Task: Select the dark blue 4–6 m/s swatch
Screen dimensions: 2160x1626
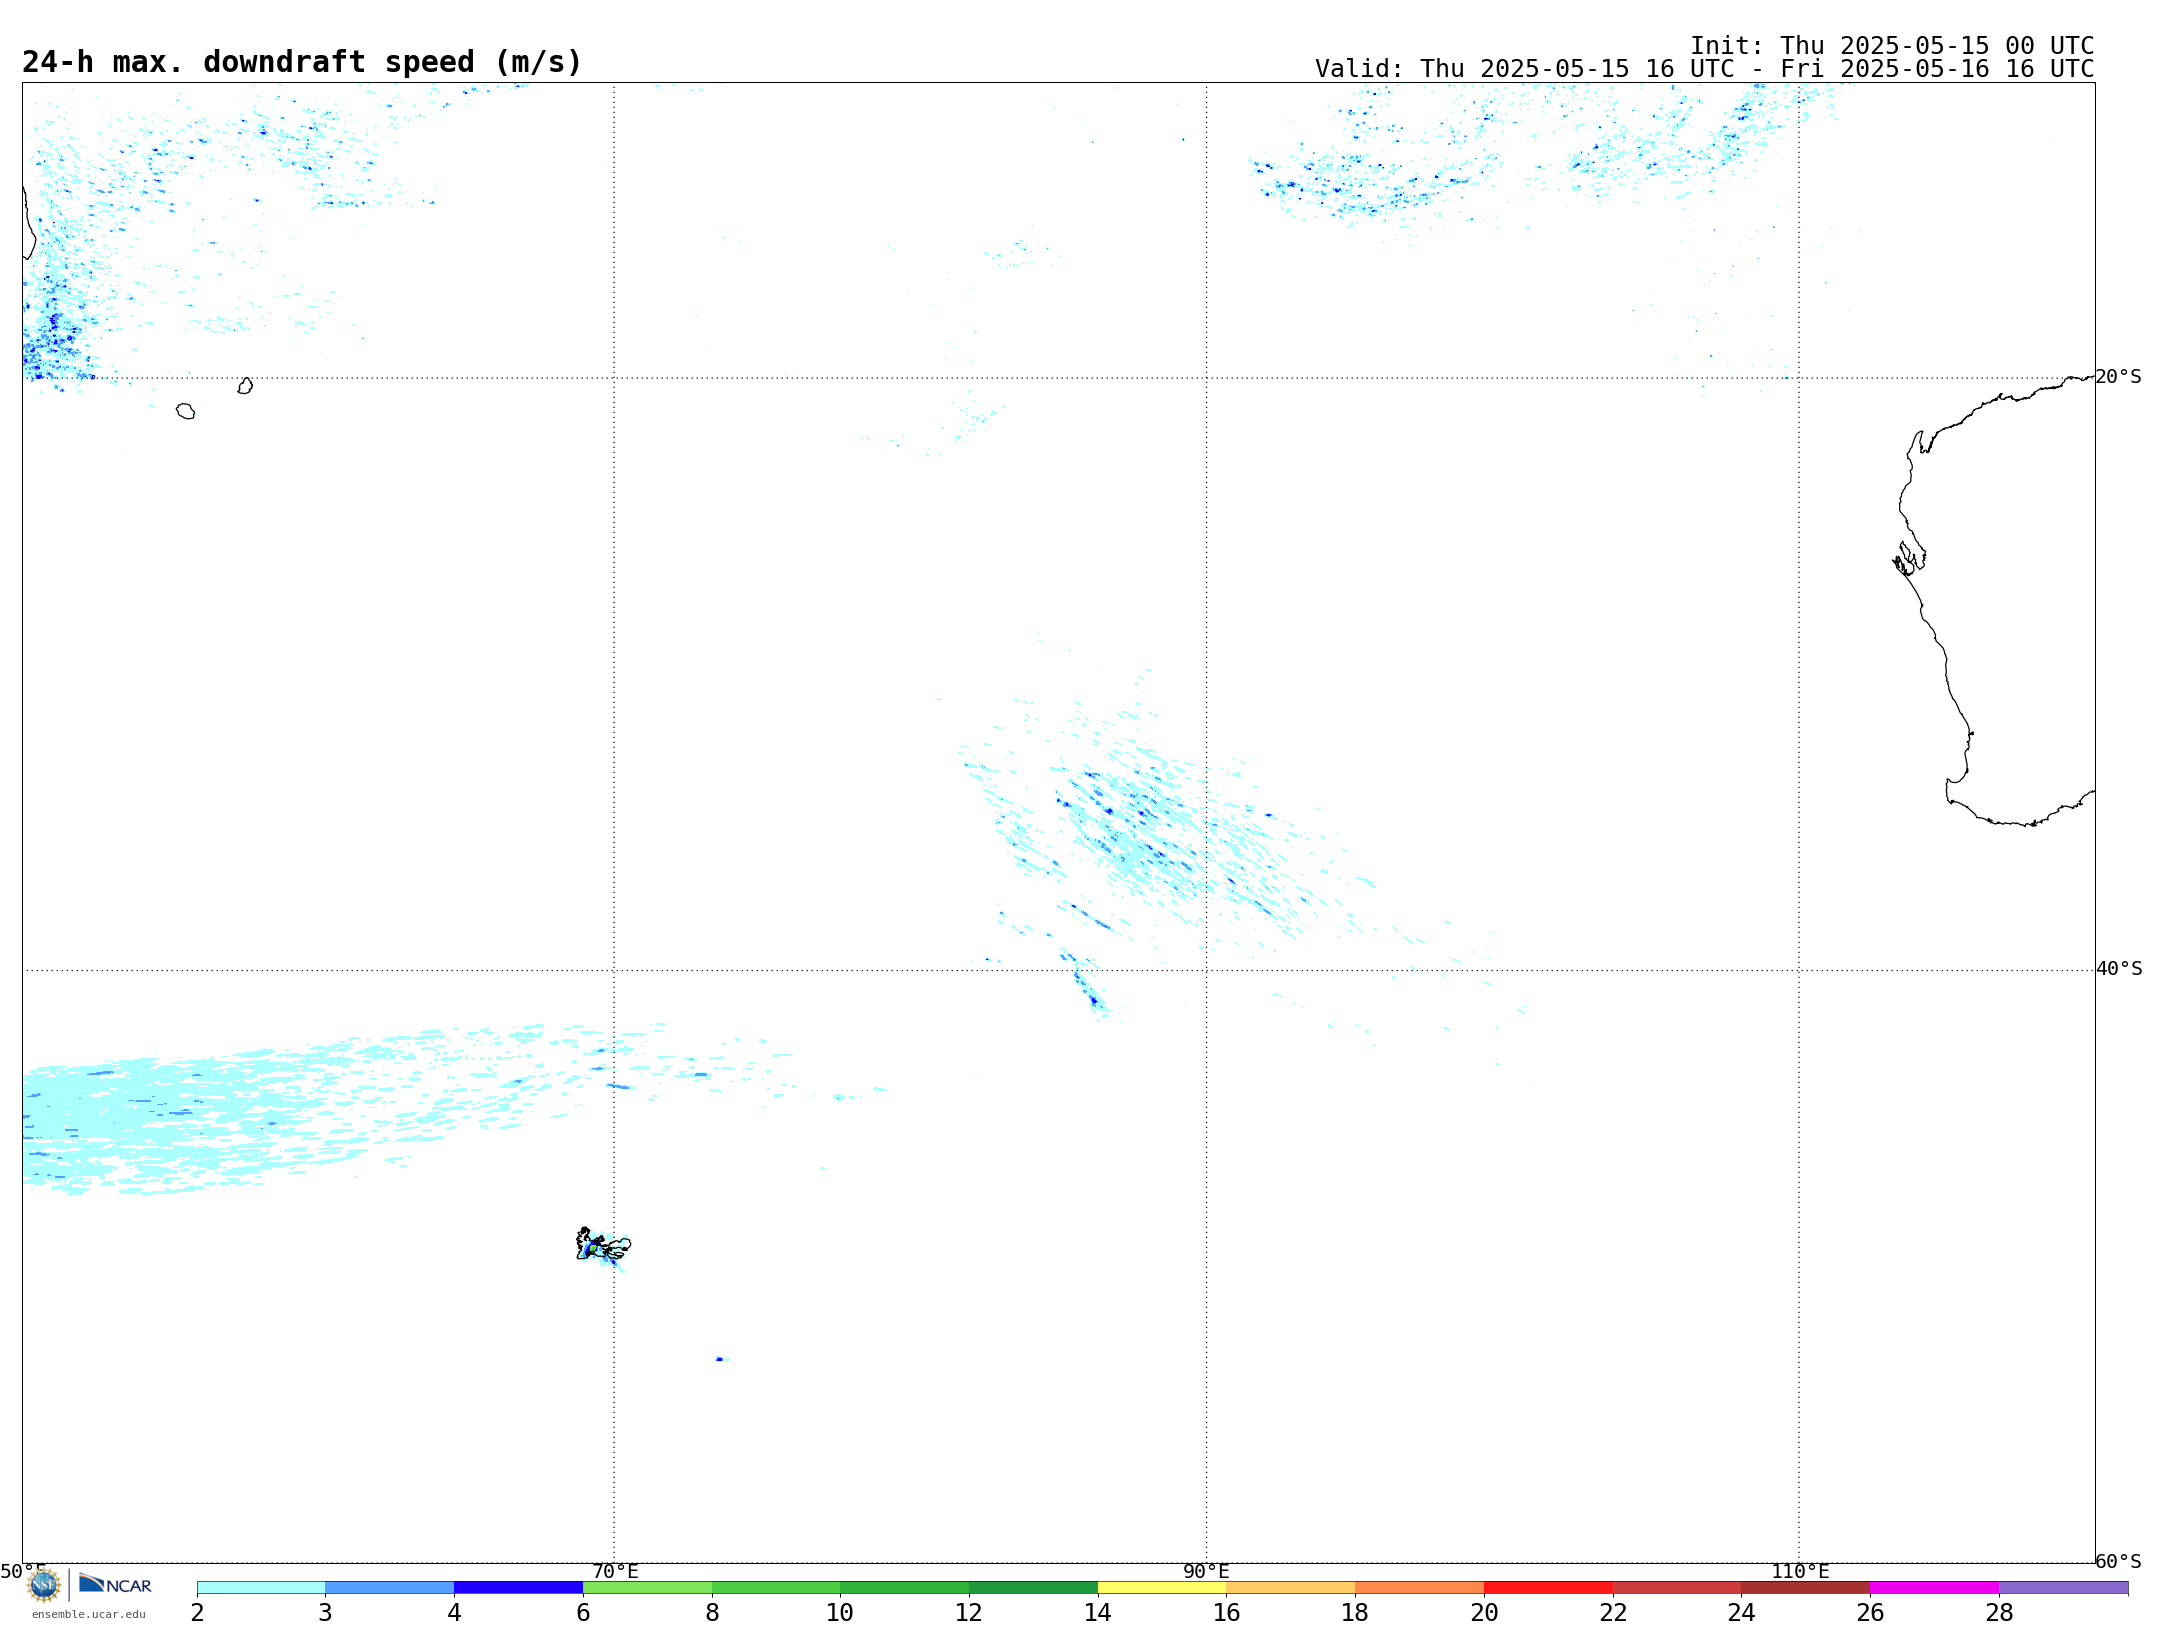Action: click(x=519, y=1588)
